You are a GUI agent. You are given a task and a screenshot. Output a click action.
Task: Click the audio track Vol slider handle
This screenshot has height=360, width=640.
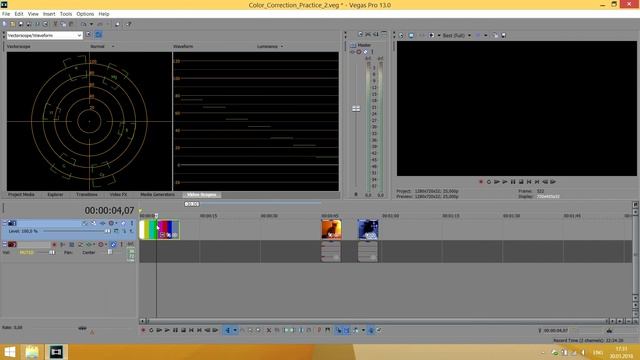[52, 253]
